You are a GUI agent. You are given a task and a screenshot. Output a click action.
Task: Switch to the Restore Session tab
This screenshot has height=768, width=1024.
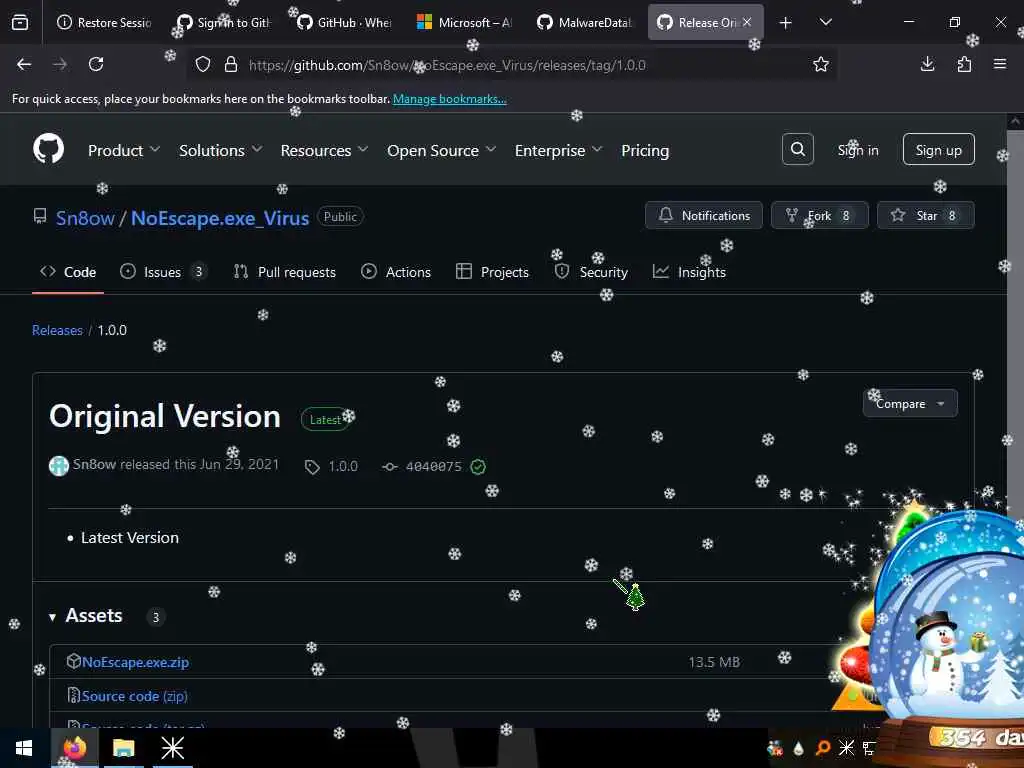point(104,22)
